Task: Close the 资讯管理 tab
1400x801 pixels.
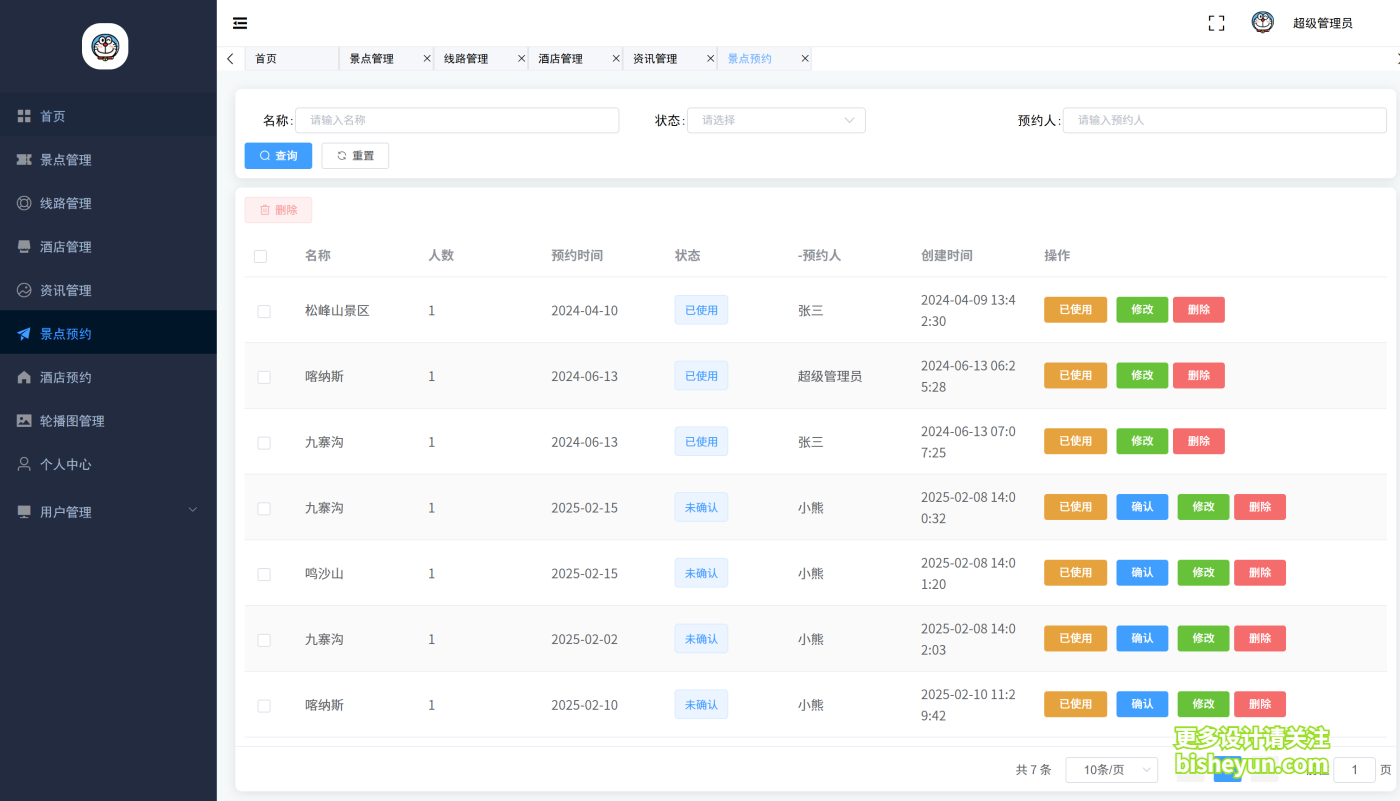Action: [x=711, y=59]
